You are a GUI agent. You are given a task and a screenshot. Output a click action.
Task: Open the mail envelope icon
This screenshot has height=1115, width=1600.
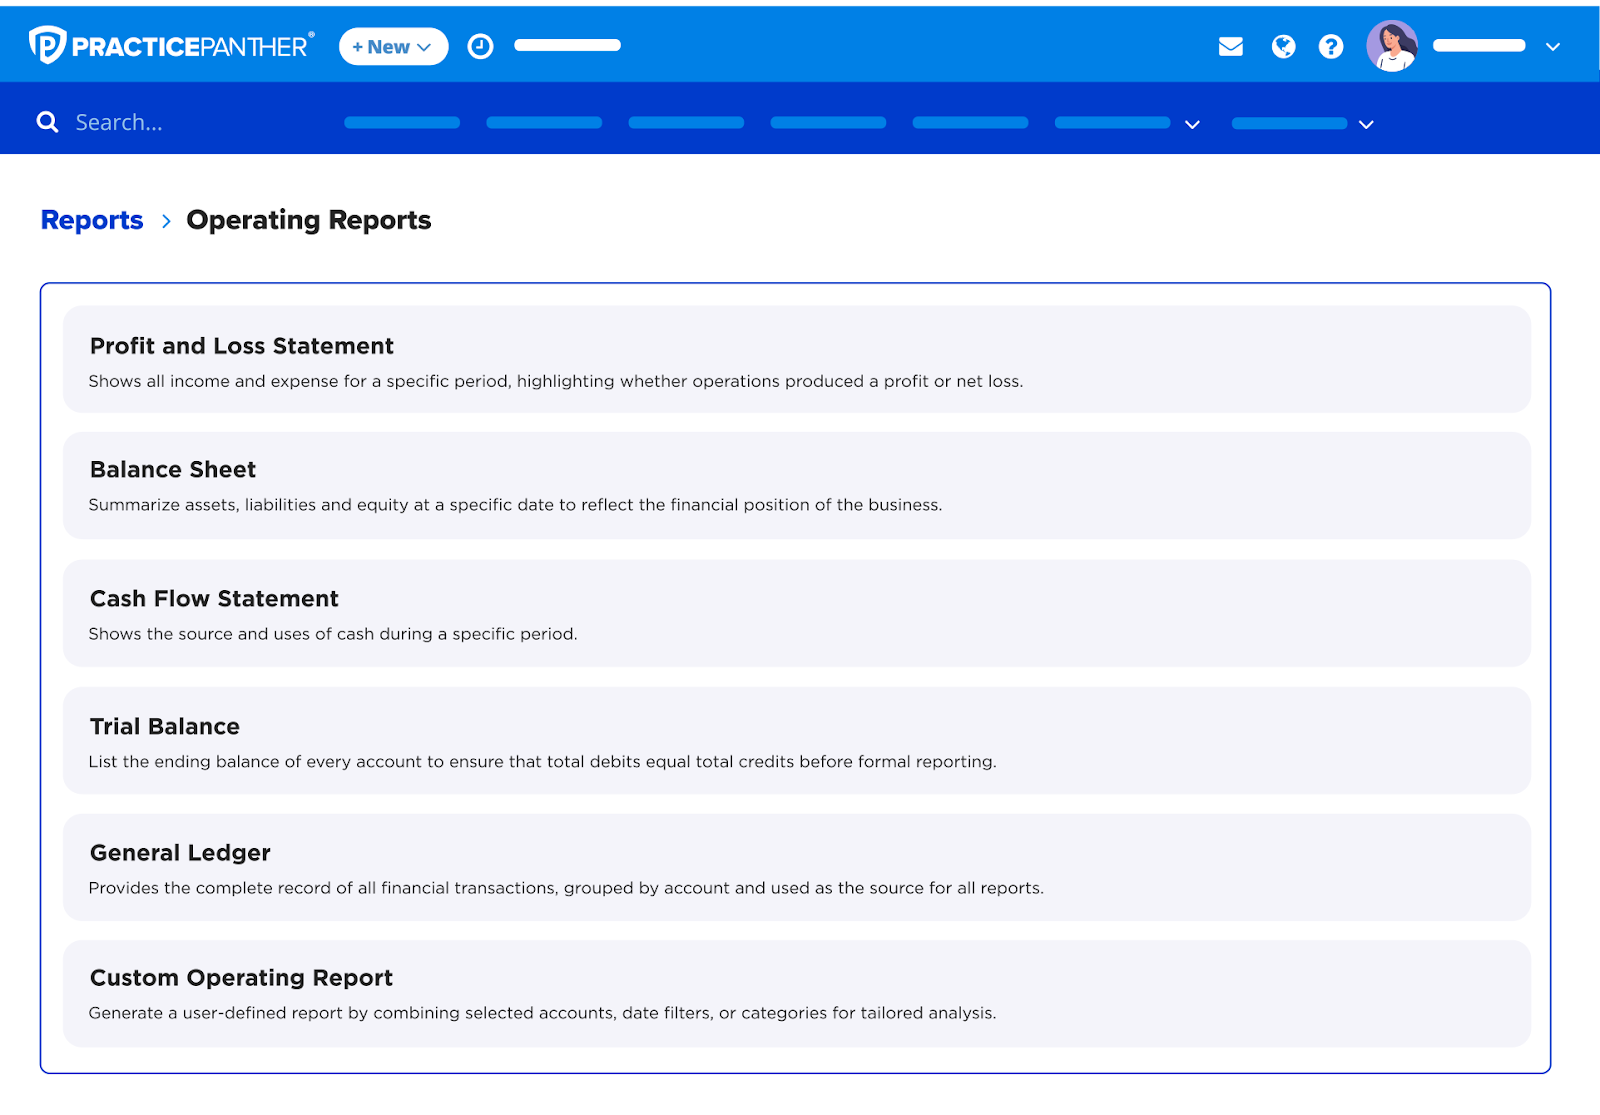(1230, 46)
